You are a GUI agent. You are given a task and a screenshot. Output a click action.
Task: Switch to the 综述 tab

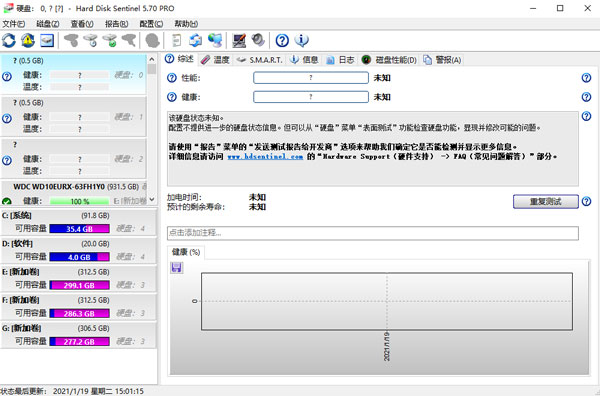[180, 59]
